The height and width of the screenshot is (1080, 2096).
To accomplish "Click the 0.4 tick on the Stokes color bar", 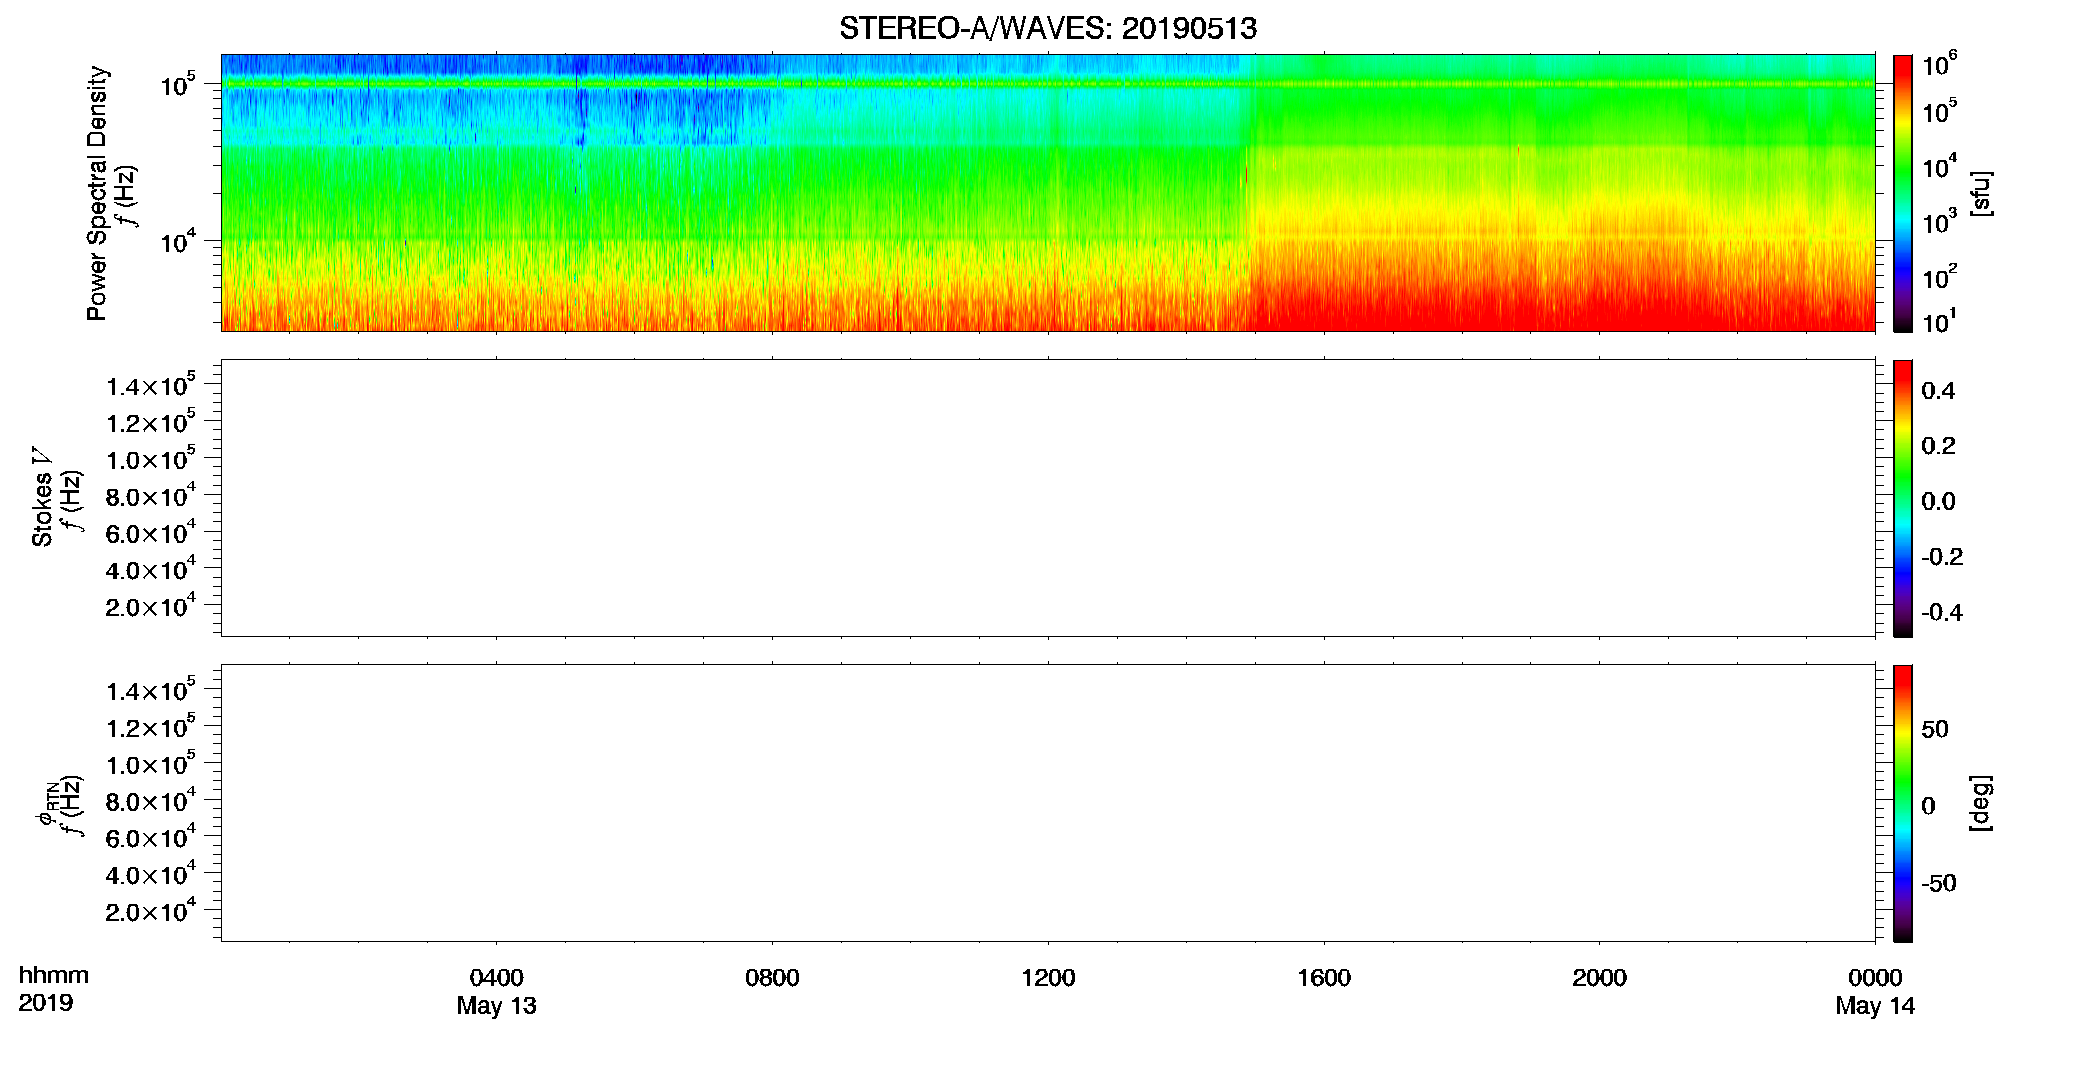I will pos(1938,391).
